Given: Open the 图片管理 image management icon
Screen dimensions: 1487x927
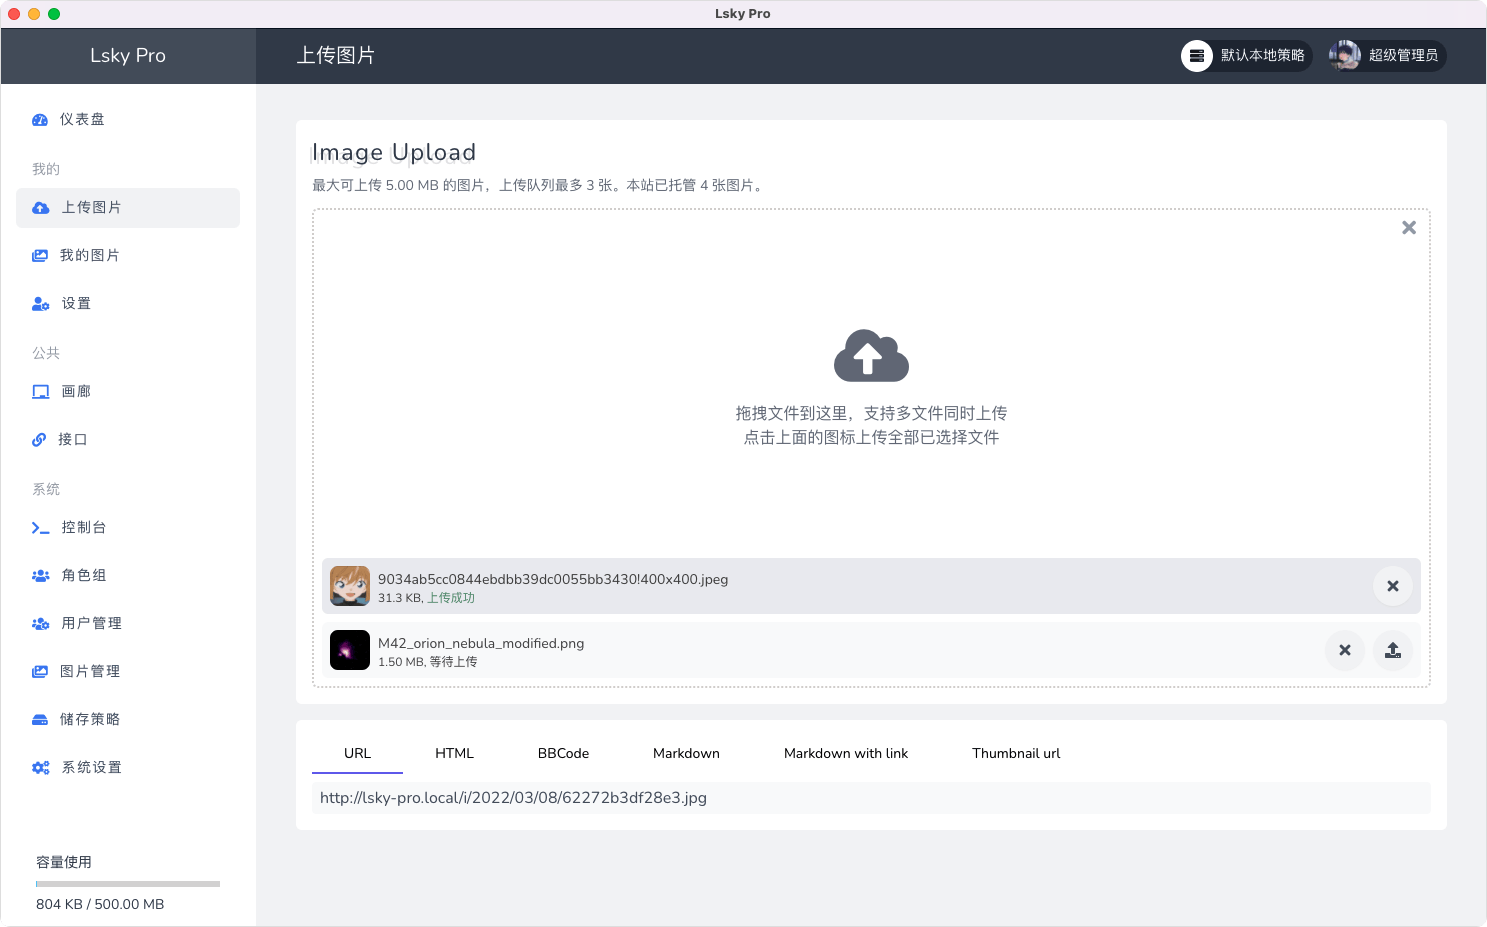Looking at the screenshot, I should [x=40, y=671].
